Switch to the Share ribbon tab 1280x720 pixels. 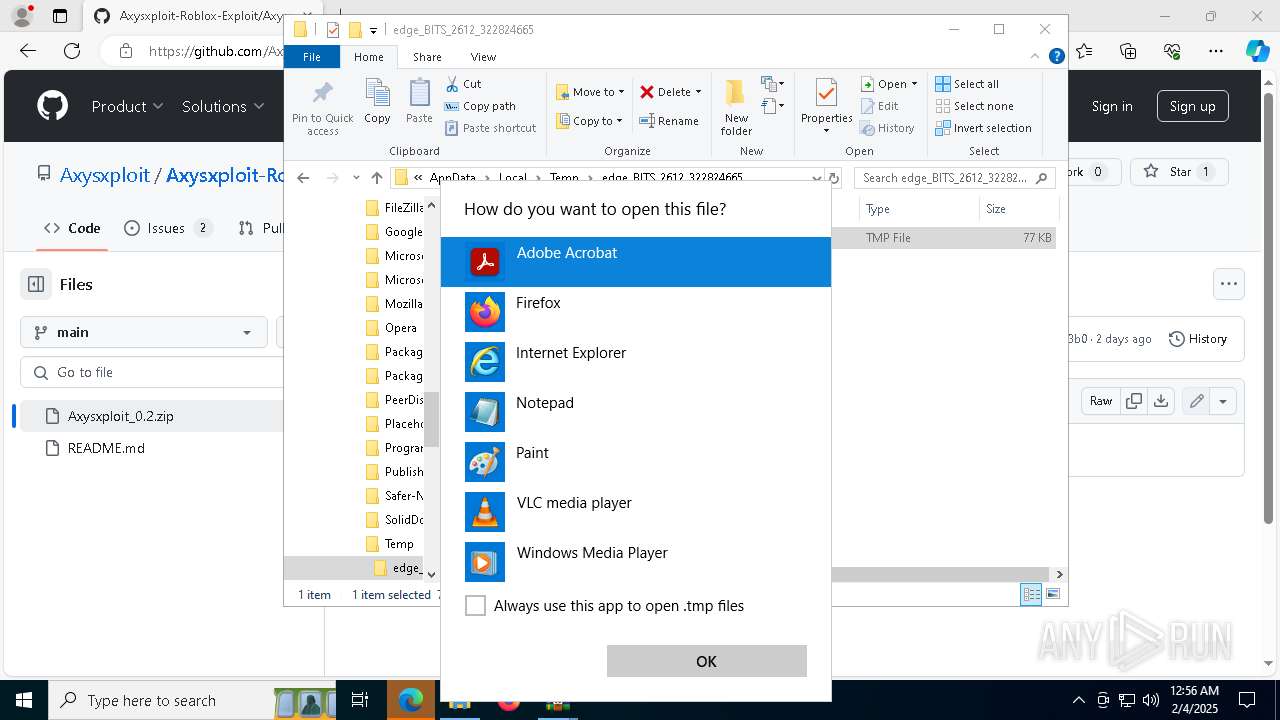point(427,57)
